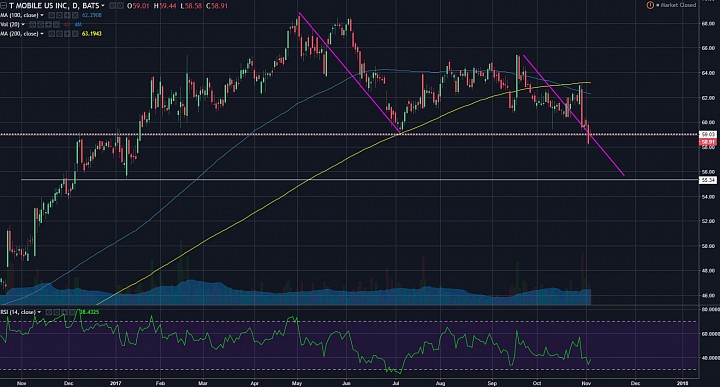Click the 80.0000 RSI scale label
The height and width of the screenshot is (387, 720).
click(x=710, y=310)
